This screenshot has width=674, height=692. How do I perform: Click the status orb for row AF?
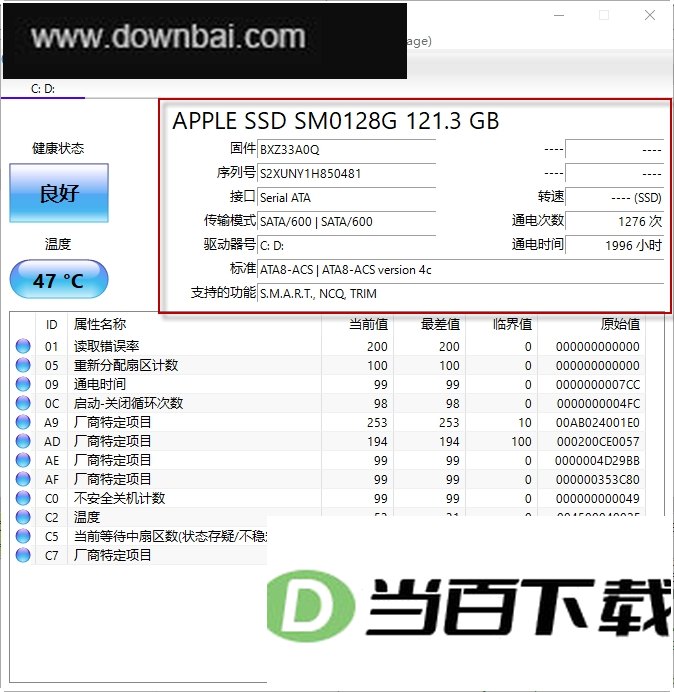(23, 479)
